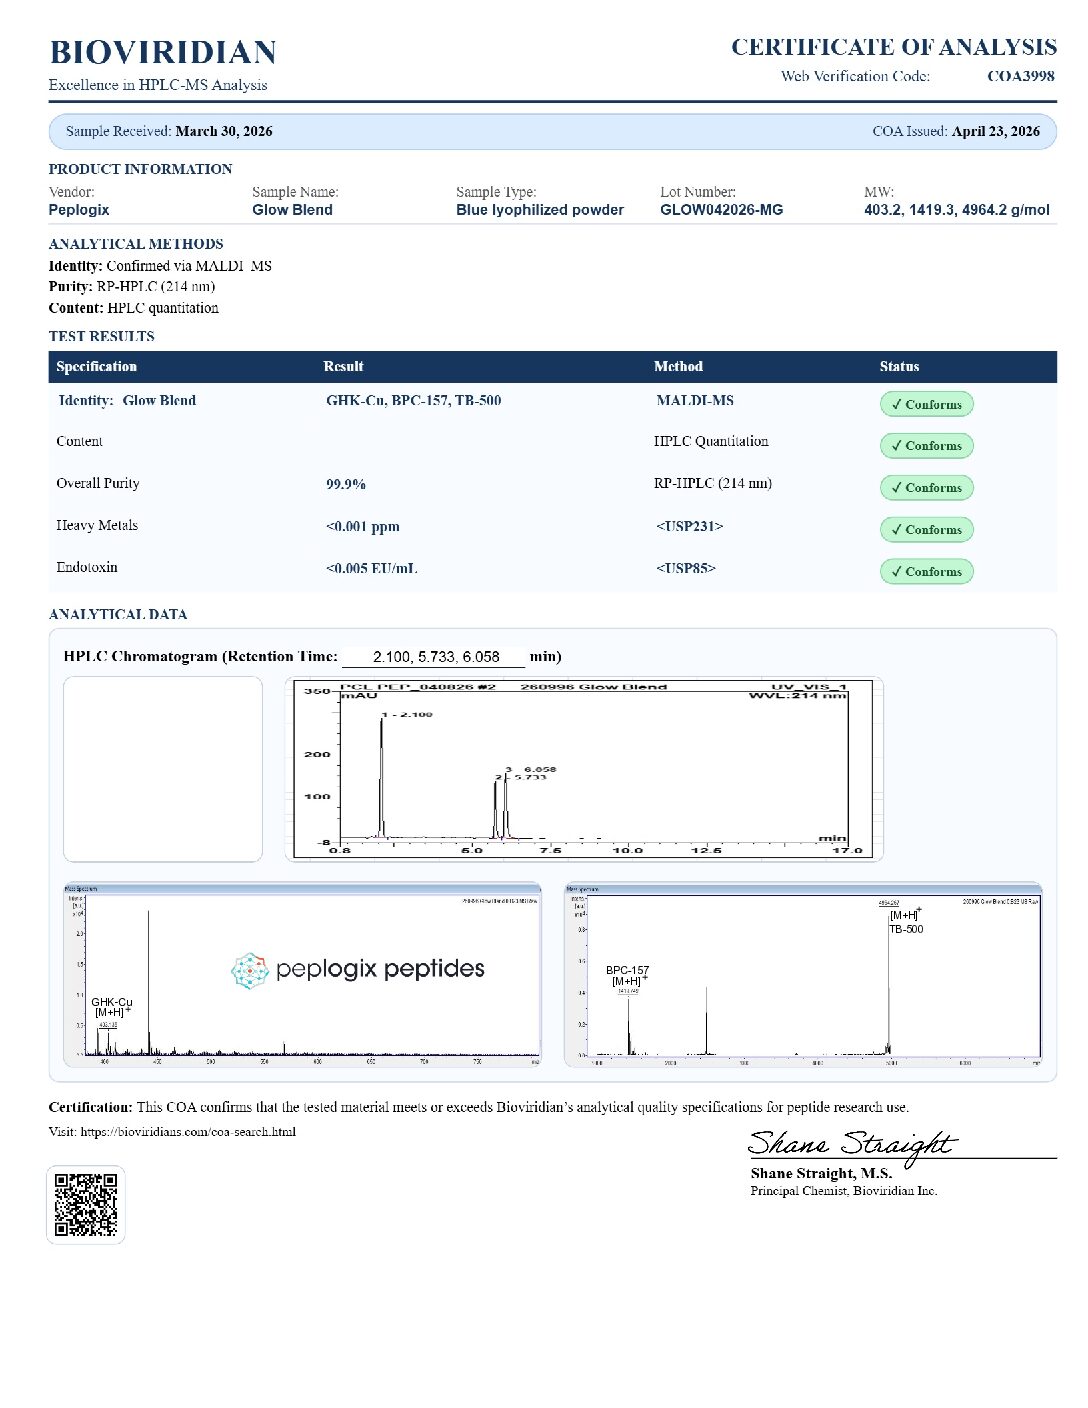Click the GHK-Cu mass spectrum image
This screenshot has width=1088, height=1408.
pyautogui.click(x=302, y=974)
